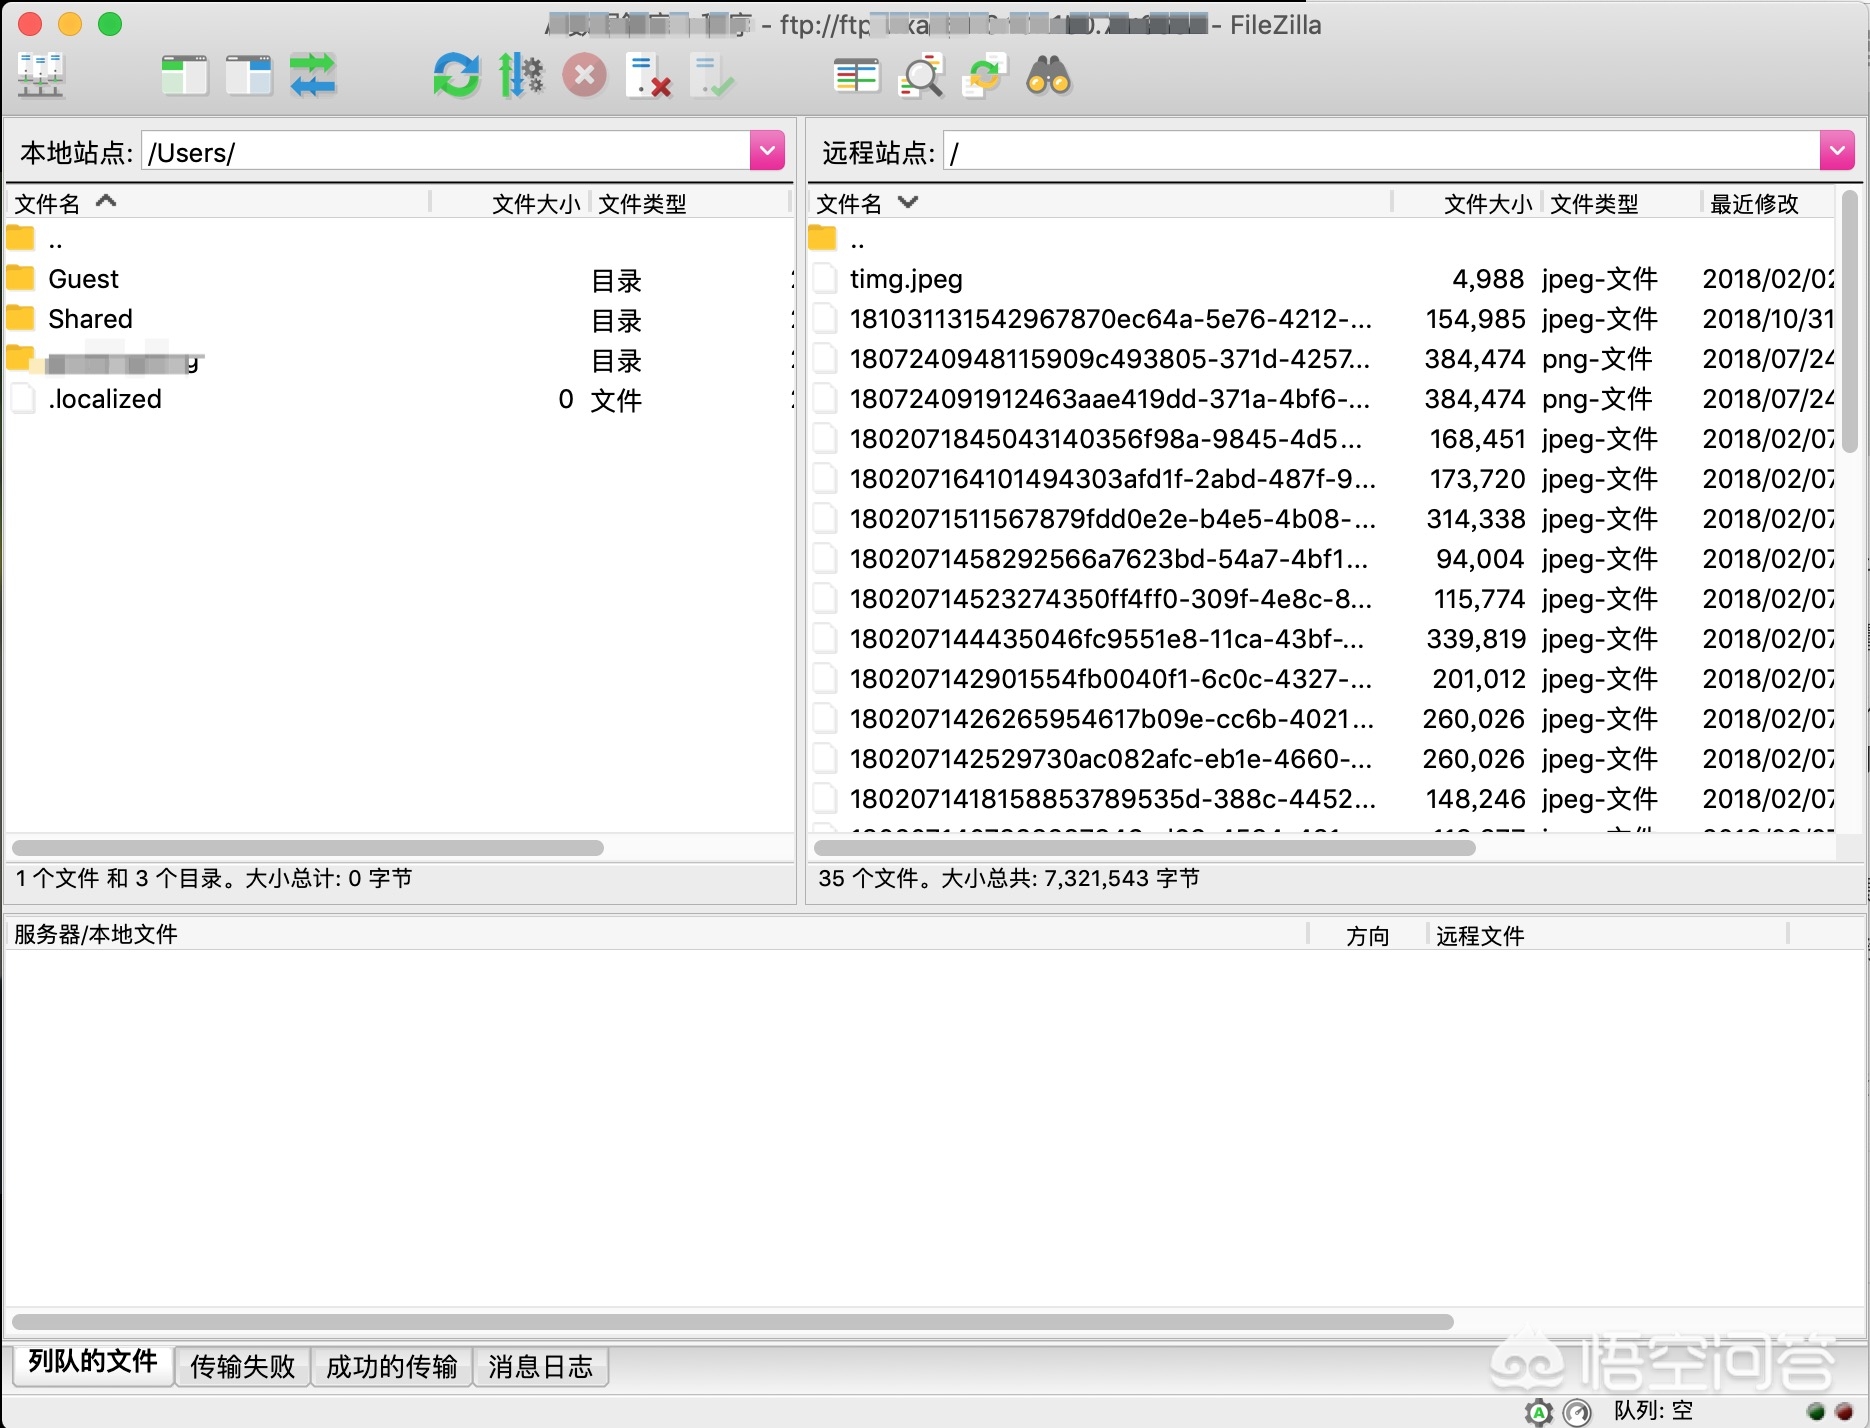Open the local site path dropdown
Screen dimensions: 1870x1428
pos(767,151)
